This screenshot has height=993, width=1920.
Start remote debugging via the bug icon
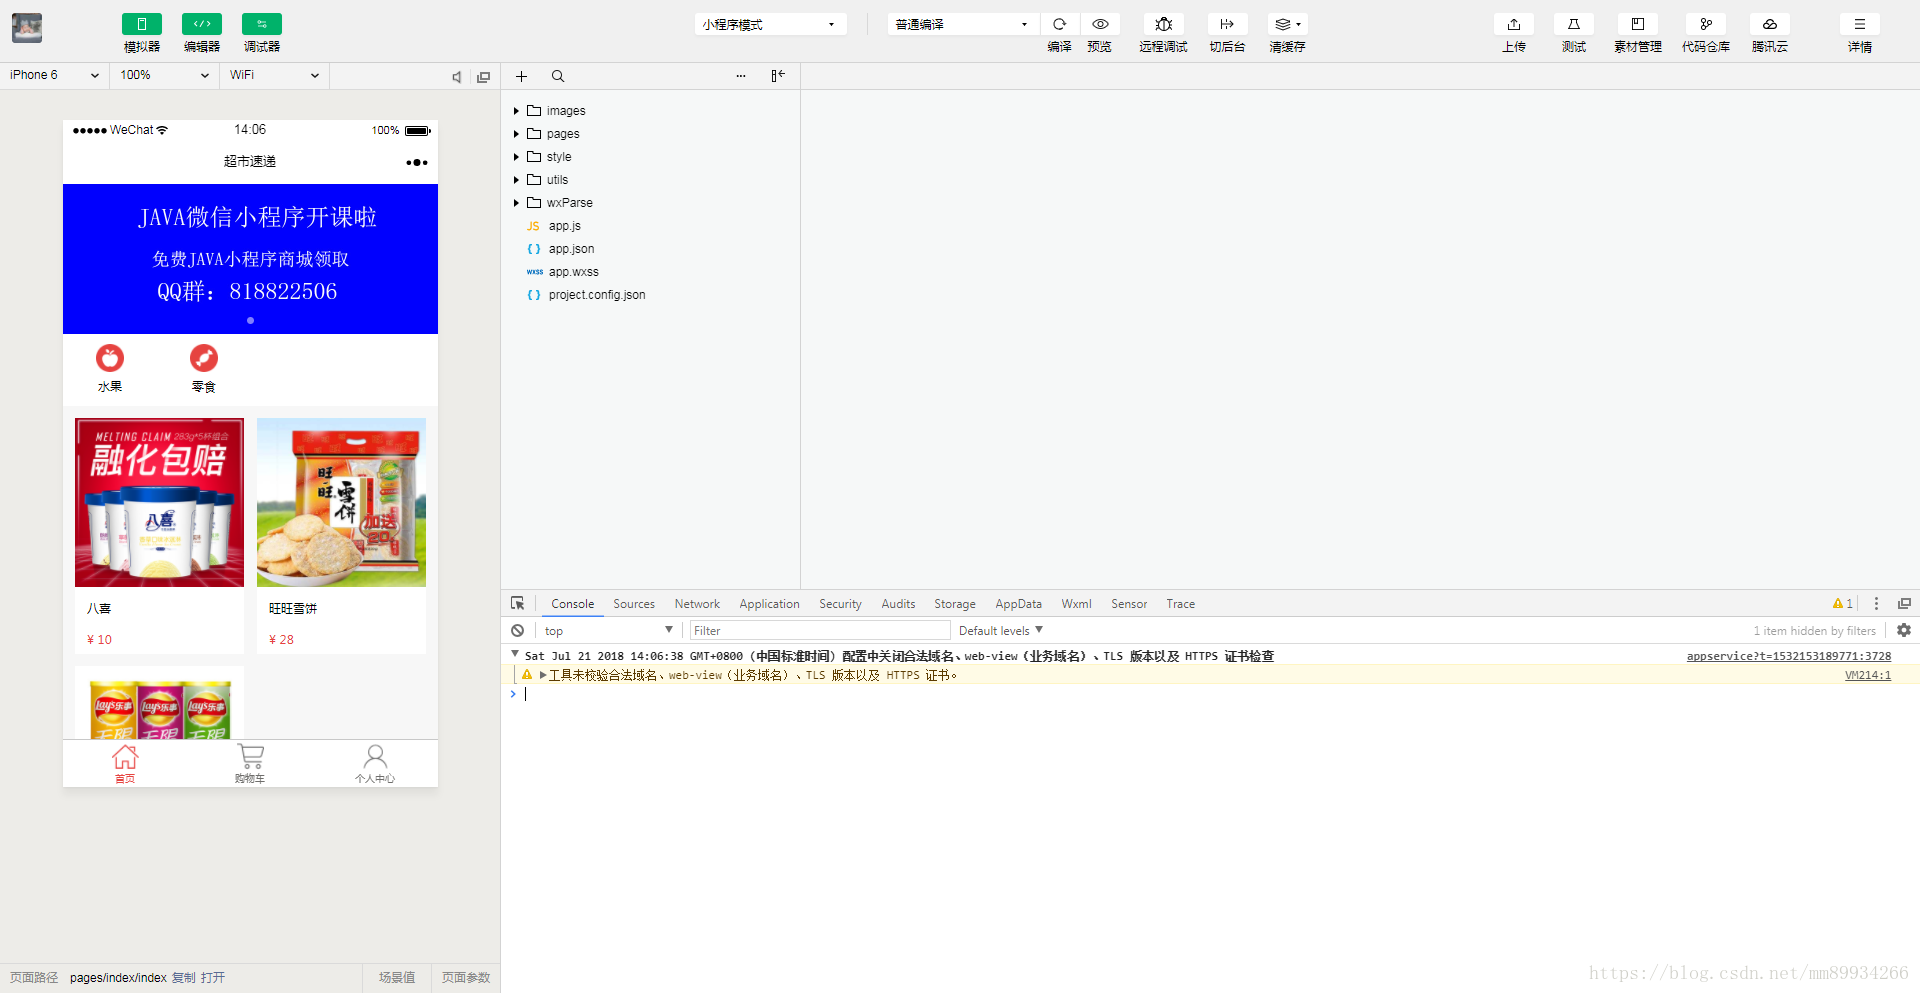(1163, 24)
